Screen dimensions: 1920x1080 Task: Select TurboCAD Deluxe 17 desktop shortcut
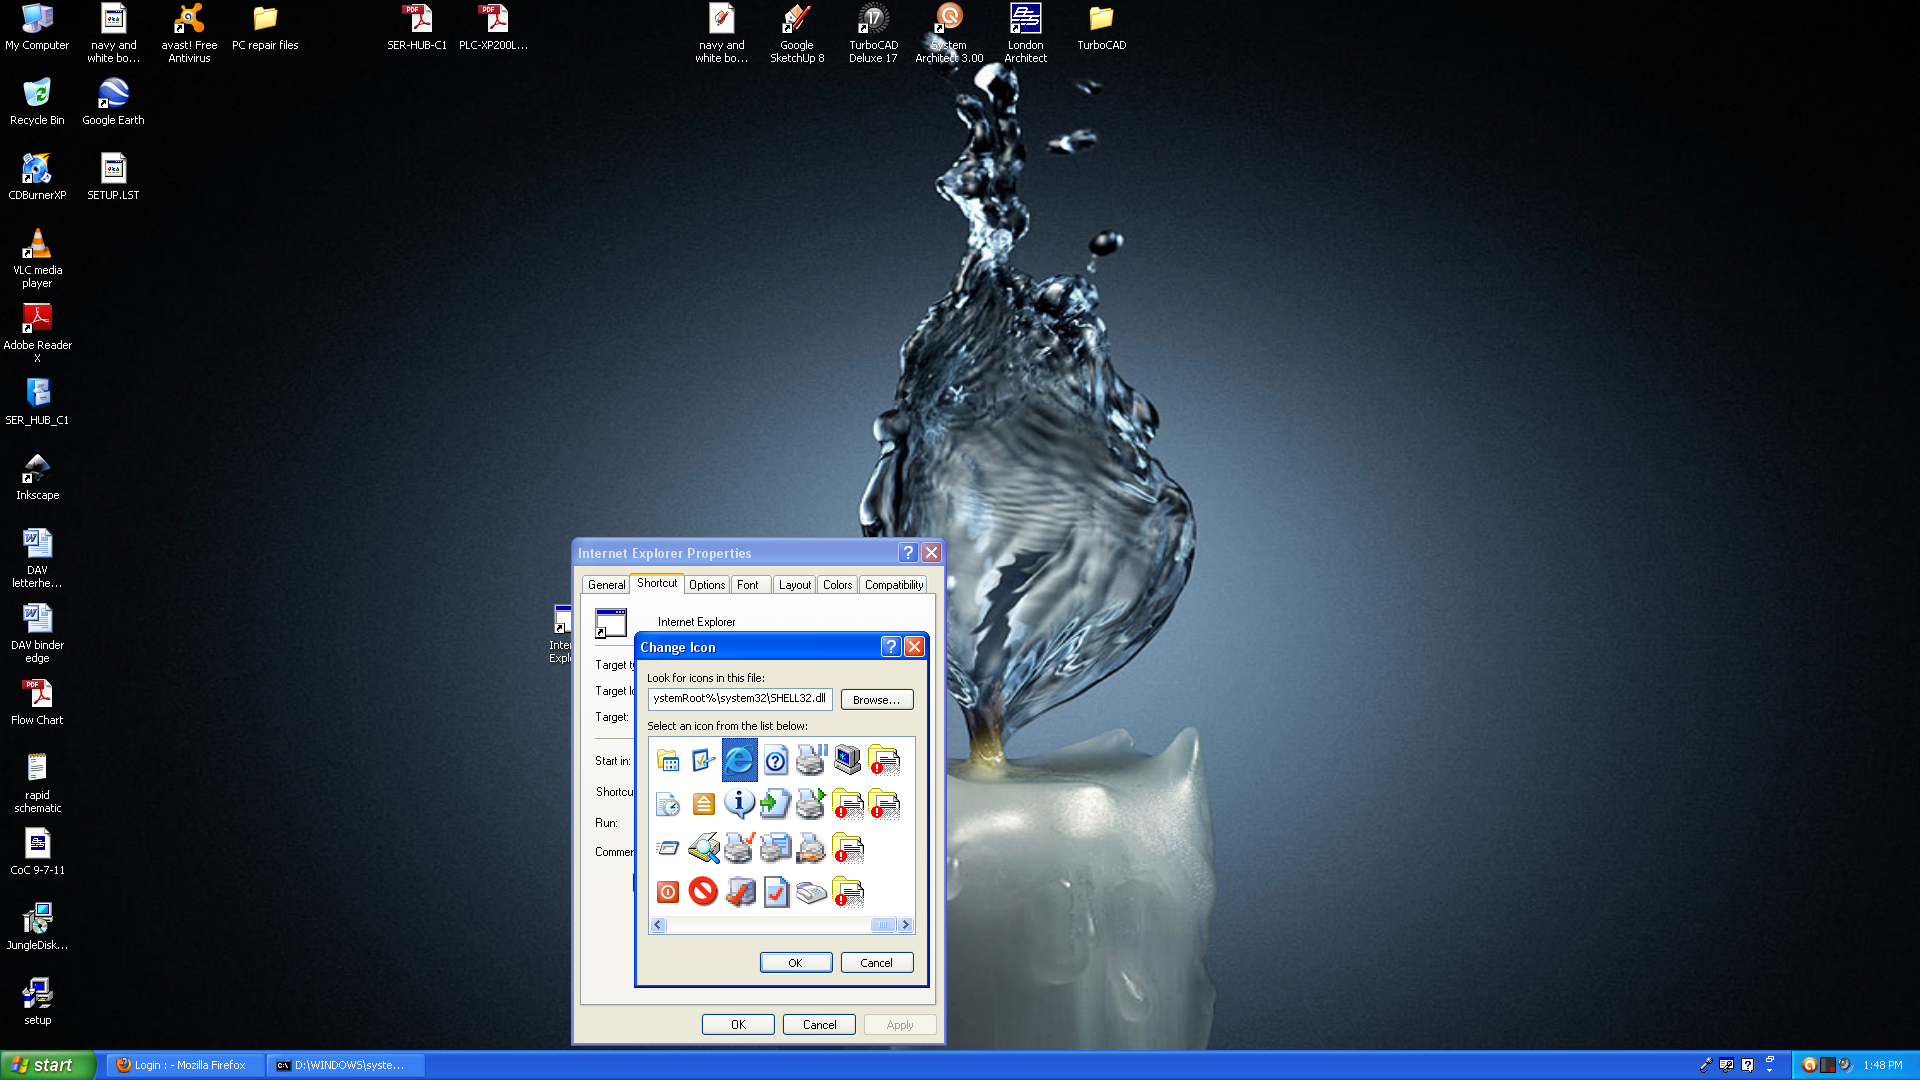[x=873, y=33]
